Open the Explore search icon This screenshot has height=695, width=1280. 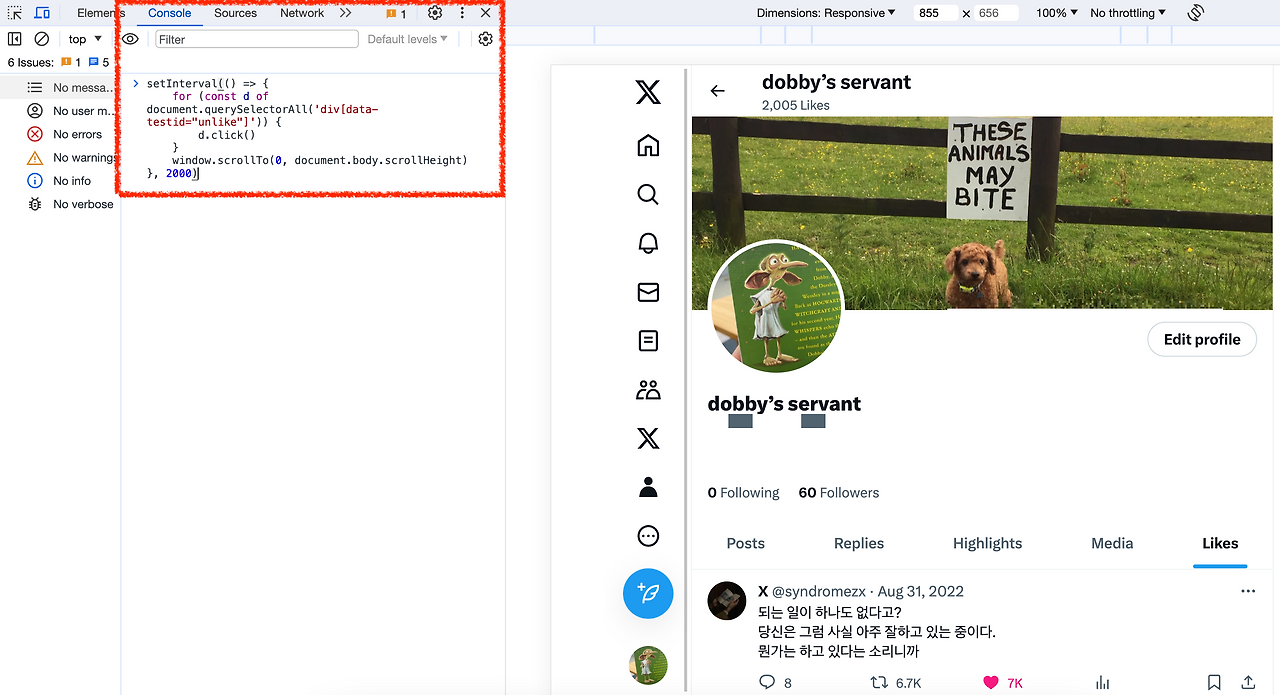point(648,194)
